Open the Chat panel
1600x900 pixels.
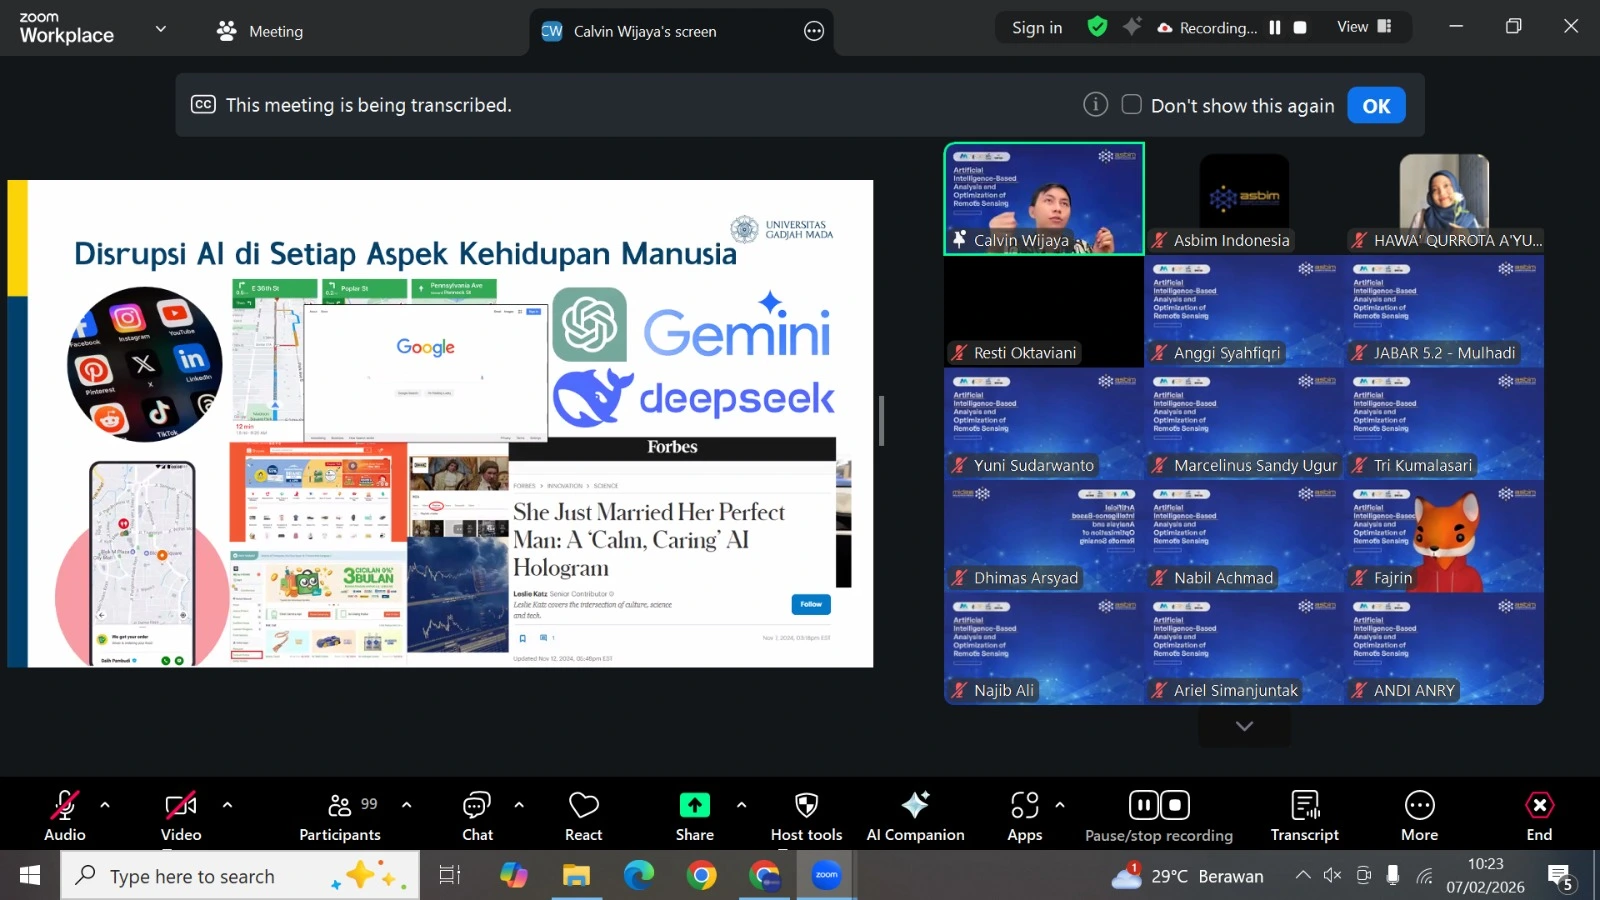(x=477, y=816)
